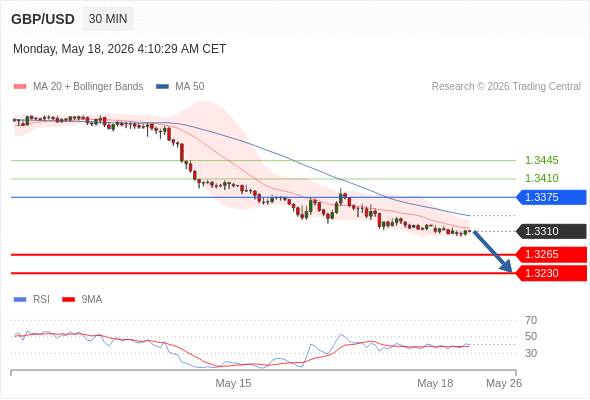
Task: Click the May 26 date axis label
Action: point(504,383)
